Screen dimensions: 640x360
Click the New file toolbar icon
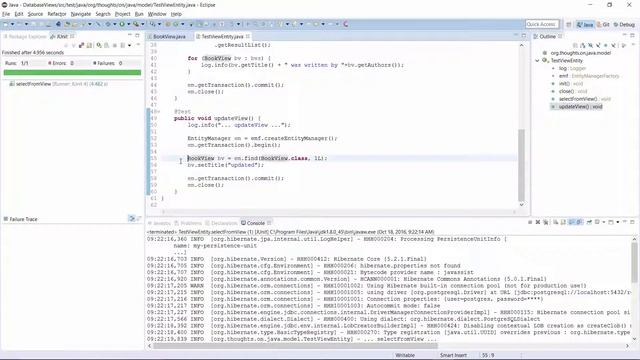pyautogui.click(x=5, y=24)
